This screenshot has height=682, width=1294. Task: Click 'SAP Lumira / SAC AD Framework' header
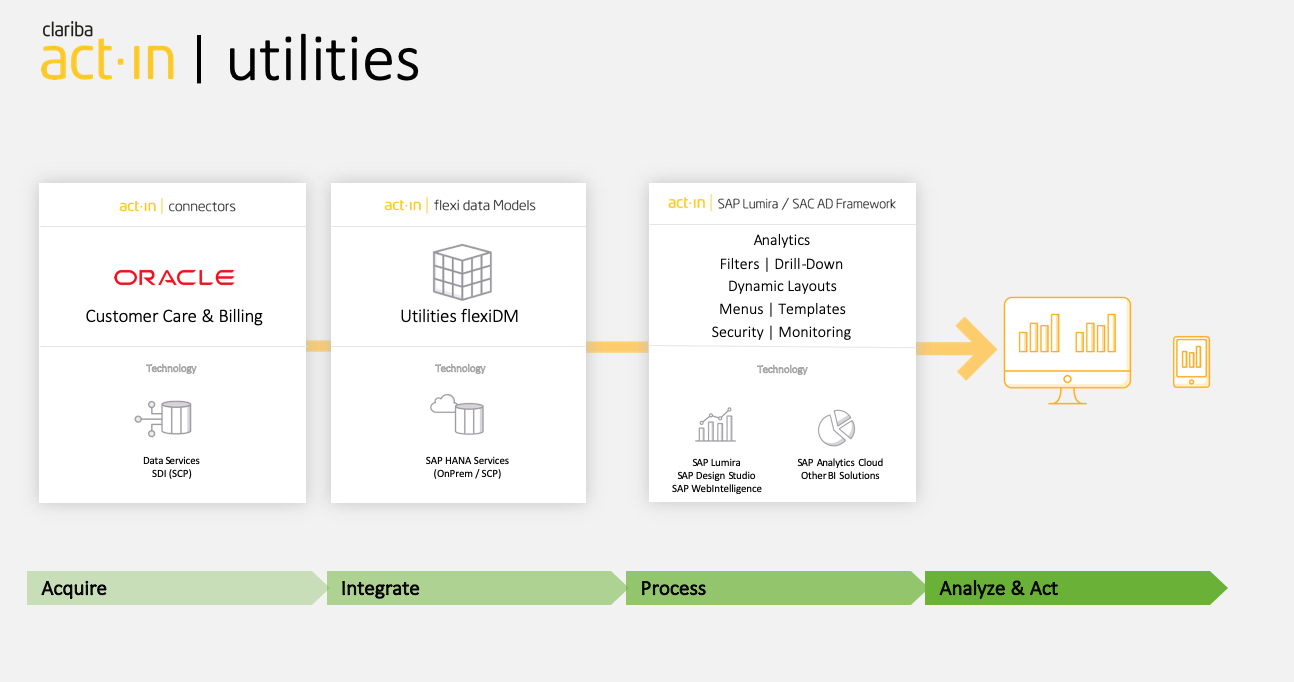tap(806, 203)
